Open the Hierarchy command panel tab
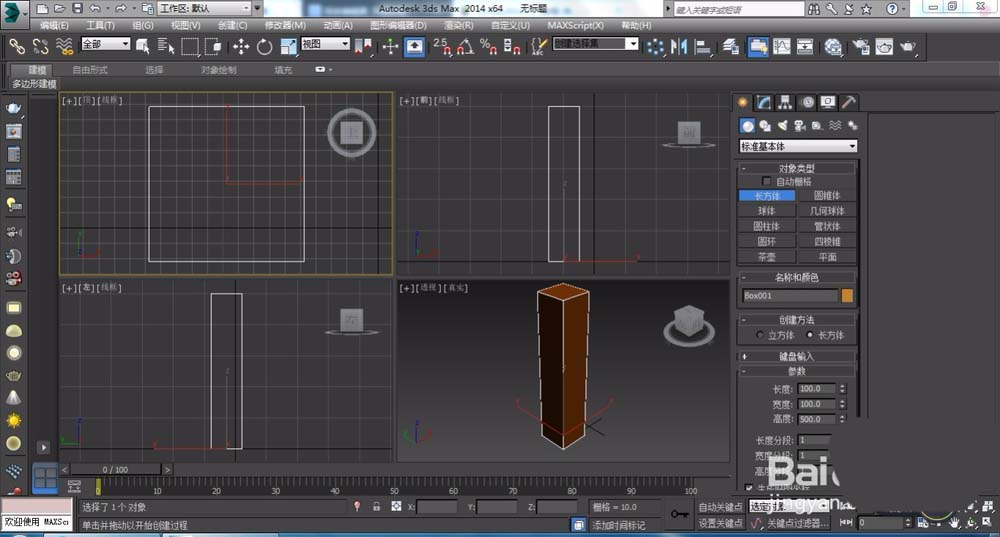 pyautogui.click(x=785, y=102)
